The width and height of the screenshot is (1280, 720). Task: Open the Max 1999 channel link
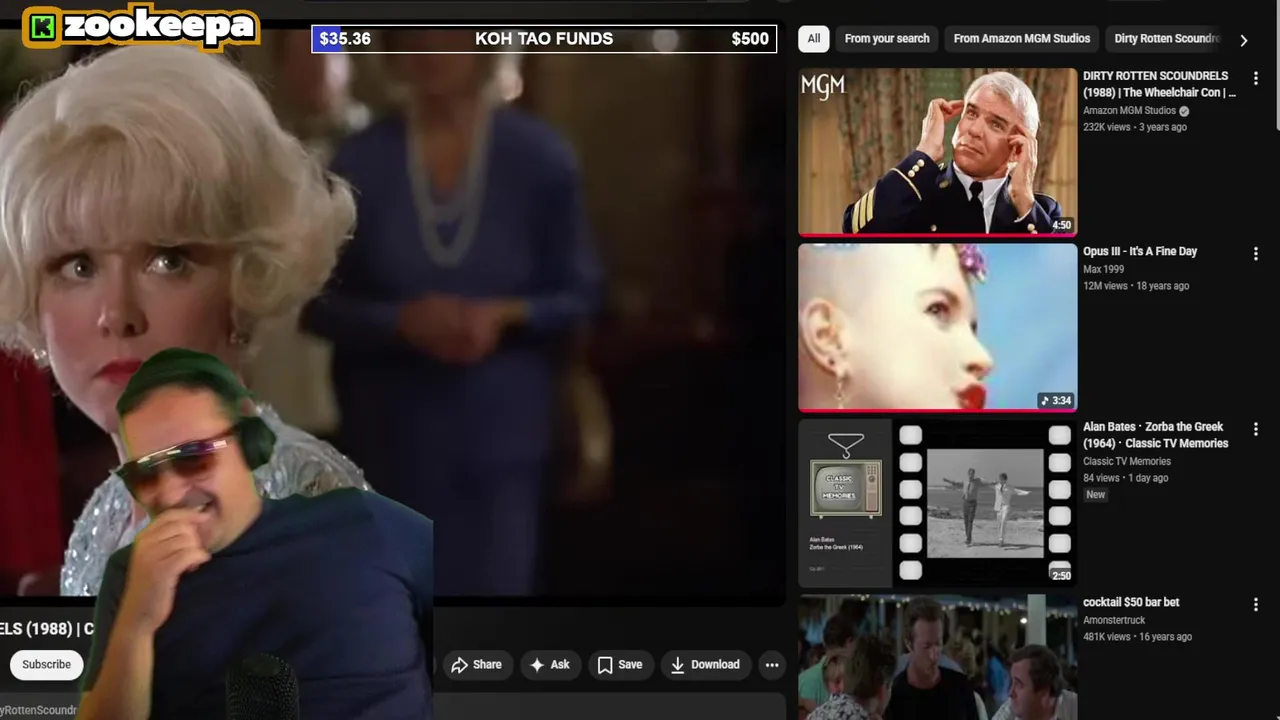[x=1103, y=270]
